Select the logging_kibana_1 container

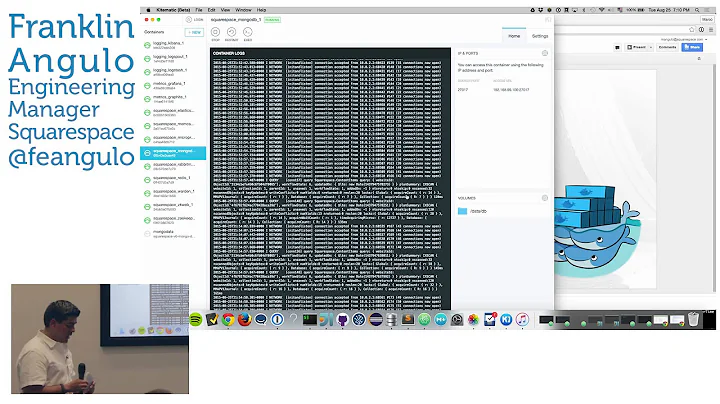[173, 45]
